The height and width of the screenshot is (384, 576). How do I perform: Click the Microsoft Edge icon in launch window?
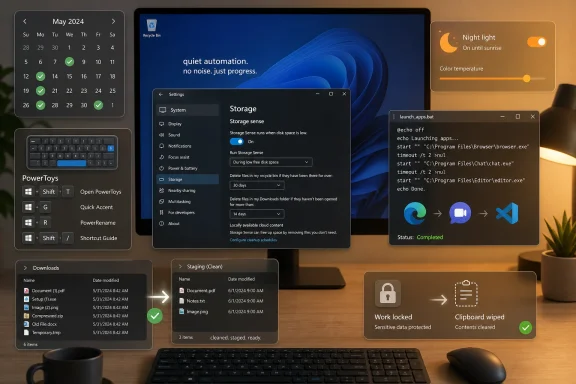(415, 213)
